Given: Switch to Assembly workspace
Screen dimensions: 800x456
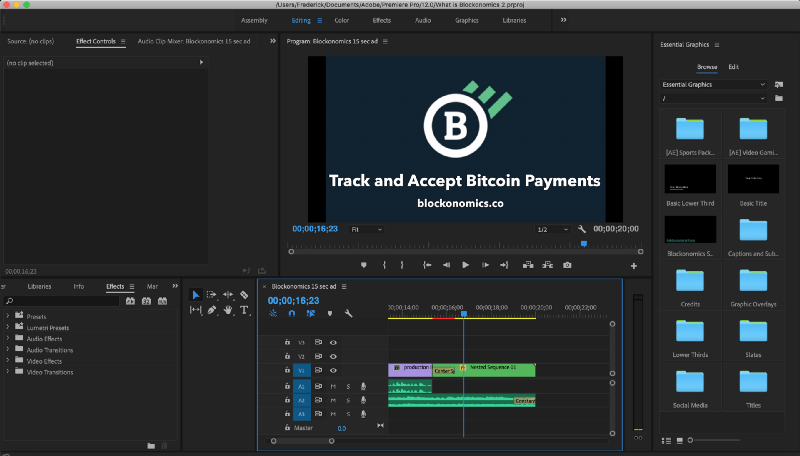Looking at the screenshot, I should [254, 20].
